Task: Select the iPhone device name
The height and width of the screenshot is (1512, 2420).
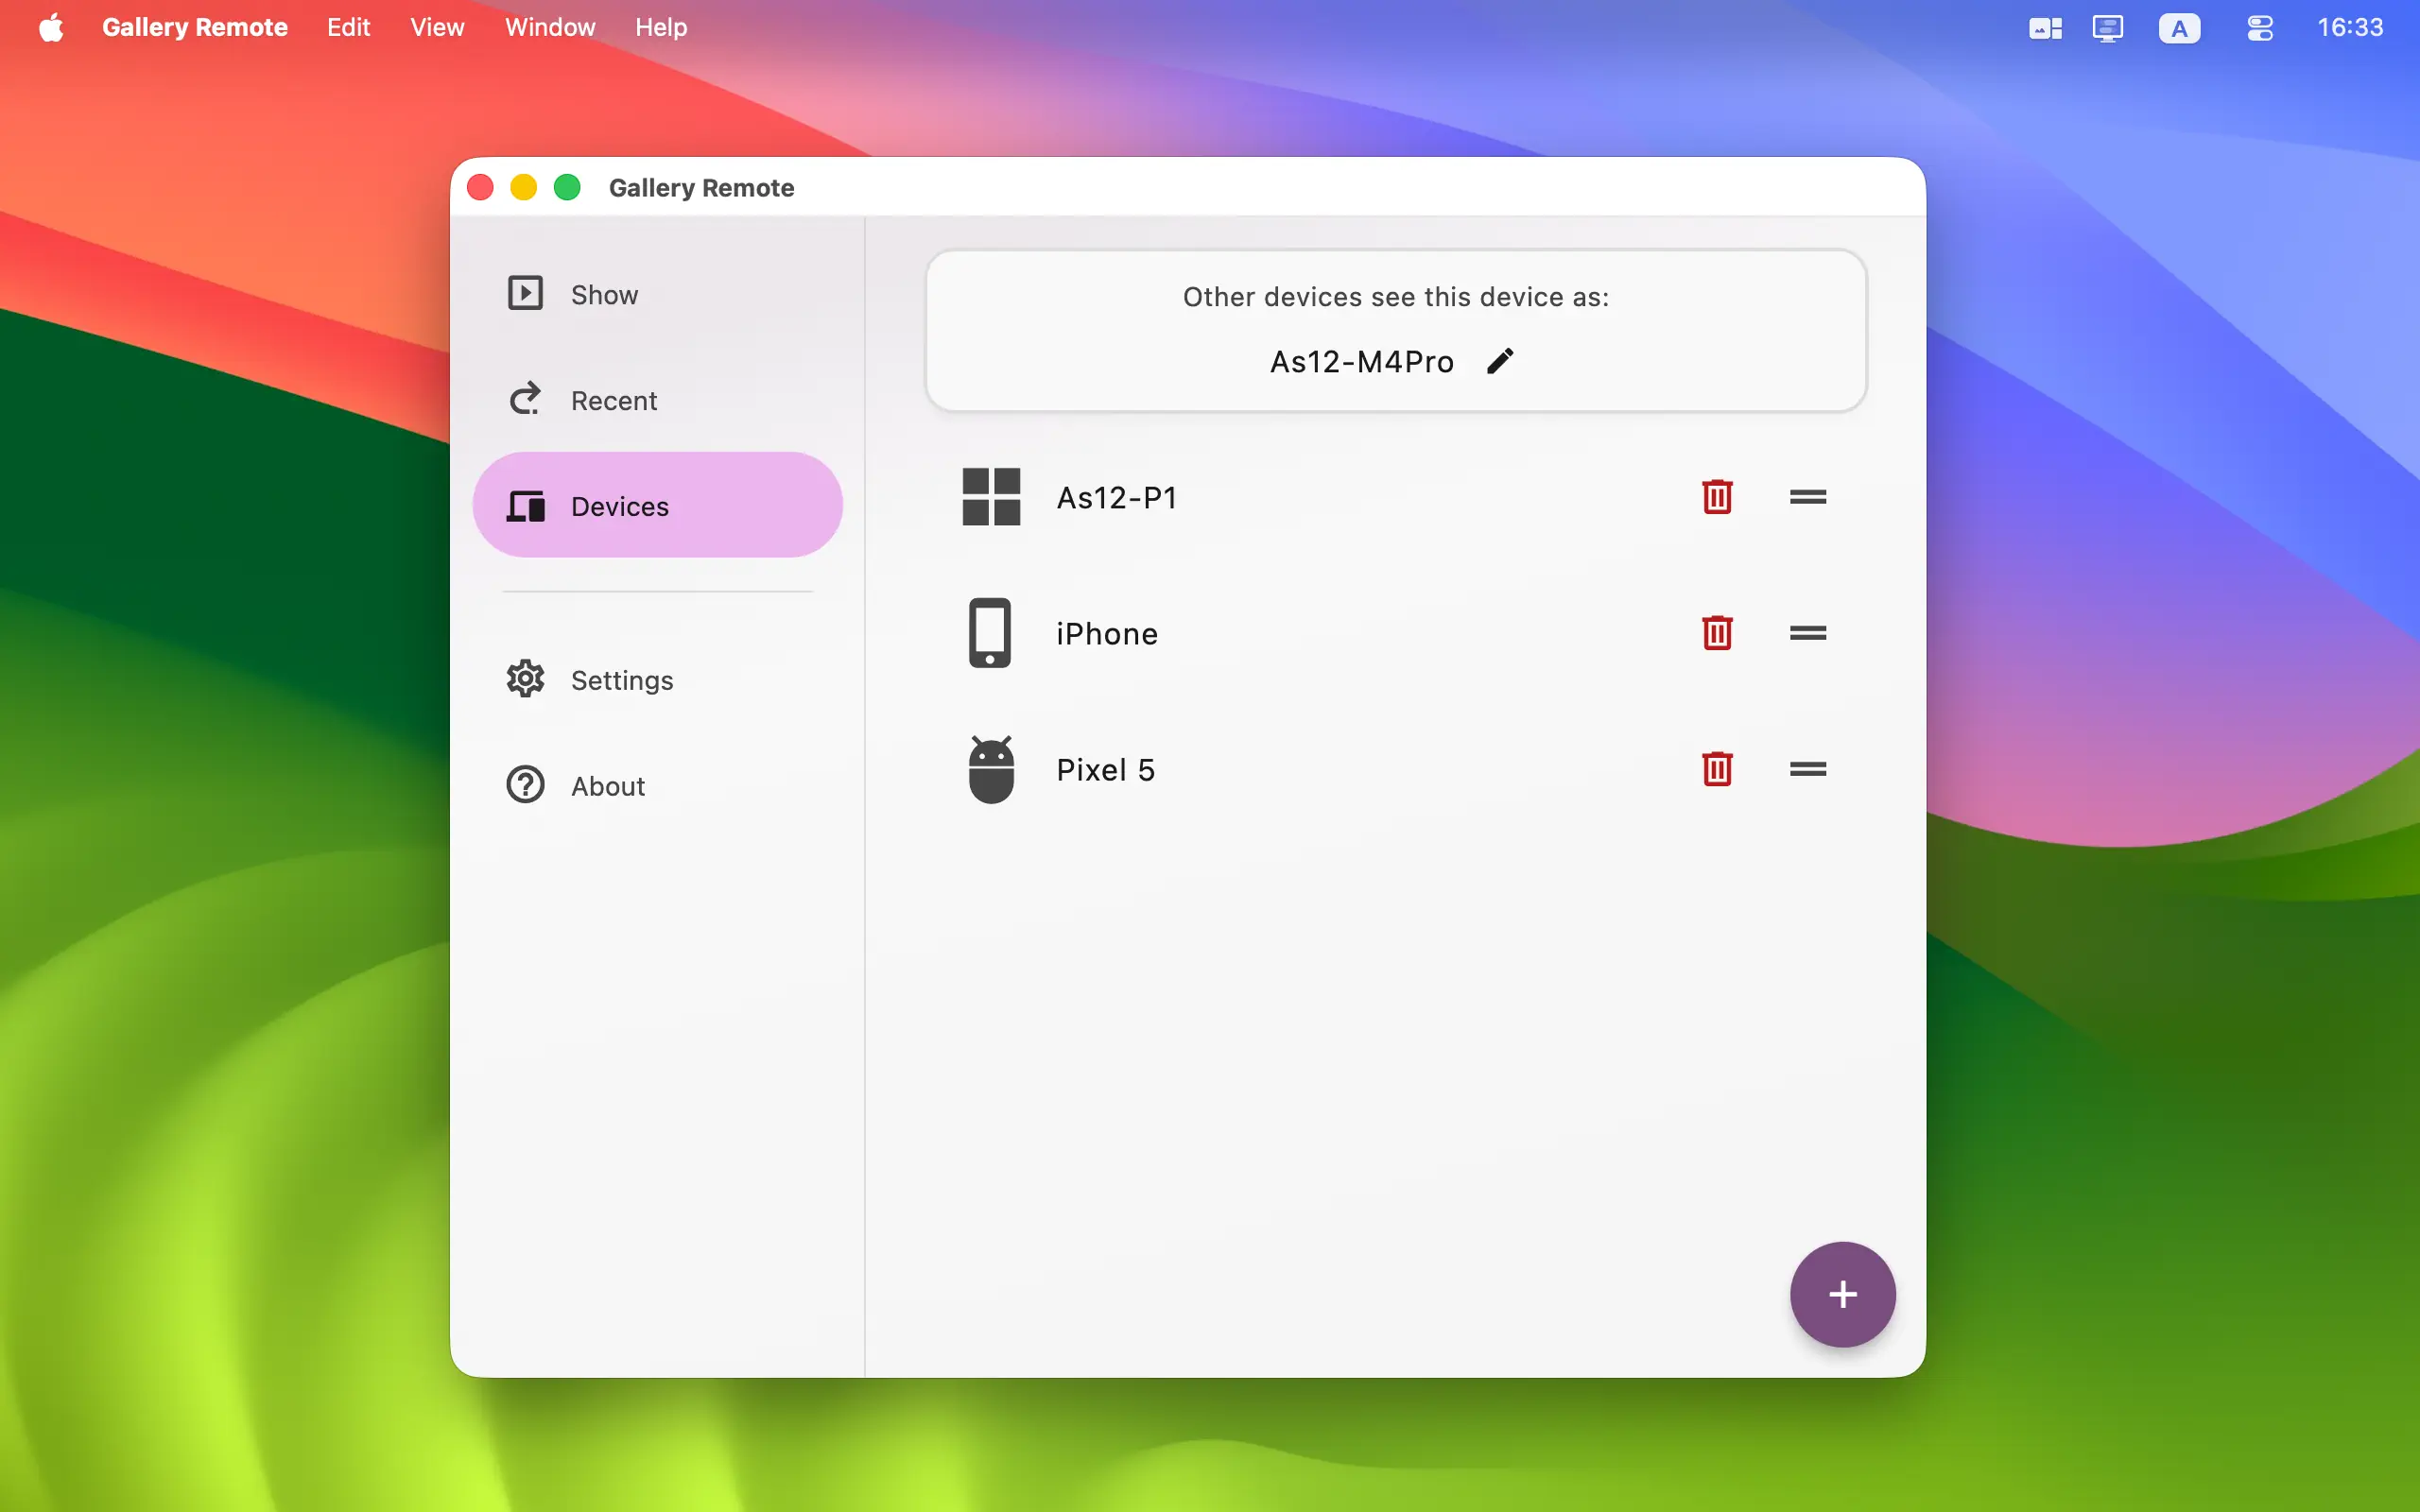Action: (1107, 633)
